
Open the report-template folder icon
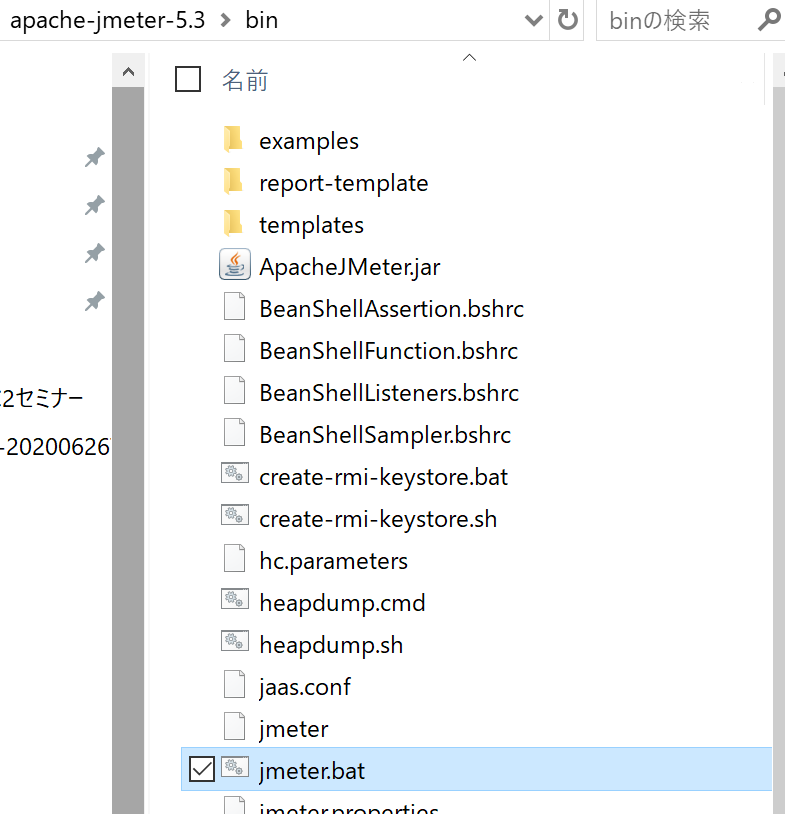click(234, 182)
